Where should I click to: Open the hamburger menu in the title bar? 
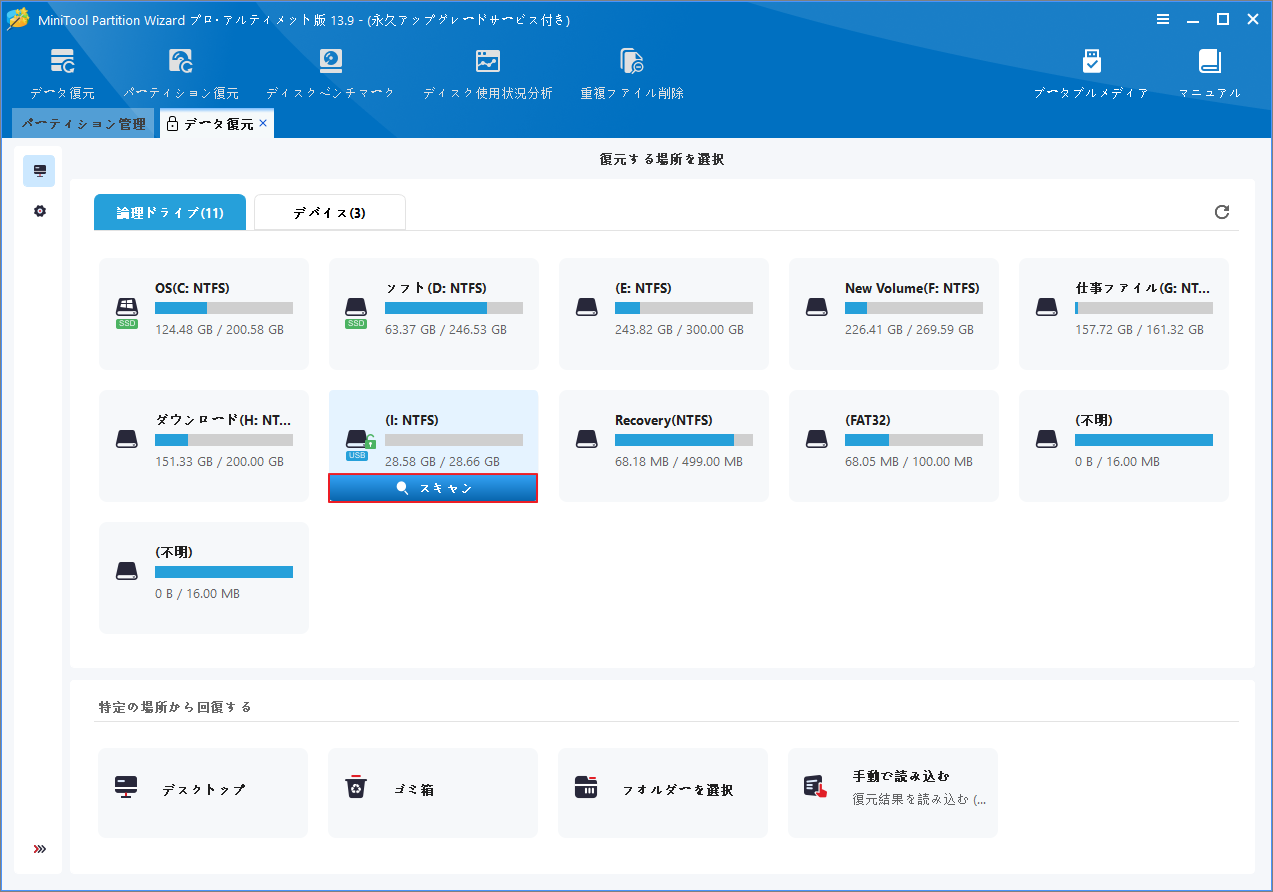coord(1163,19)
